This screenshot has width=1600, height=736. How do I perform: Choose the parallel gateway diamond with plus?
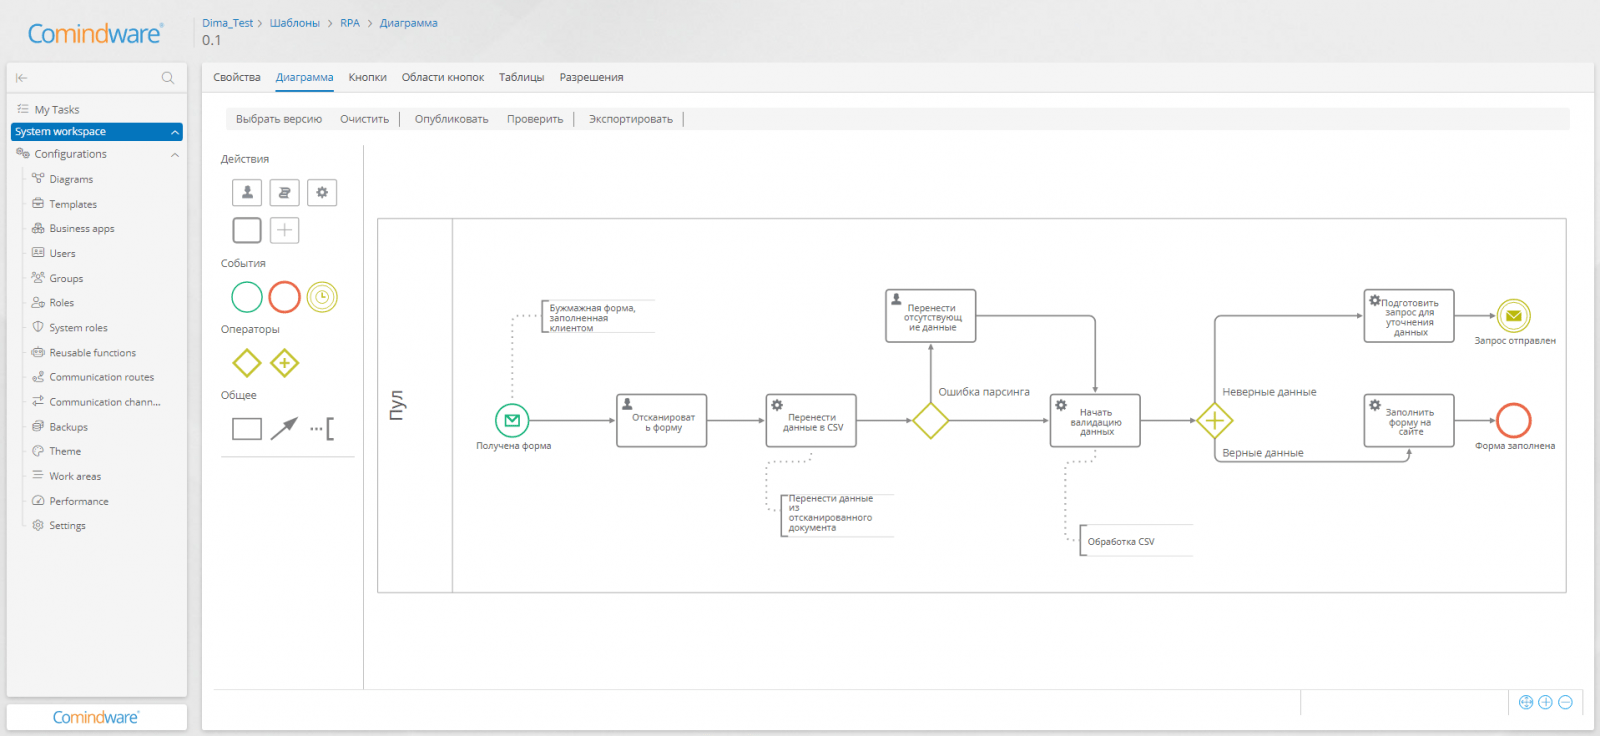point(284,363)
